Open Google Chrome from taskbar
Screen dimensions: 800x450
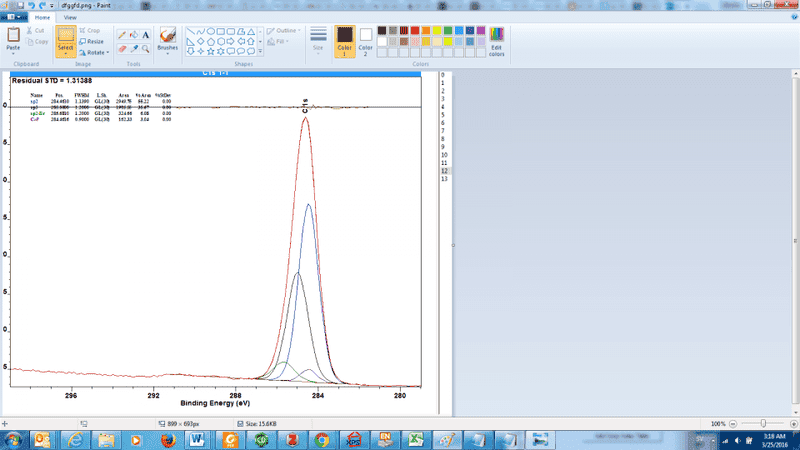321,440
